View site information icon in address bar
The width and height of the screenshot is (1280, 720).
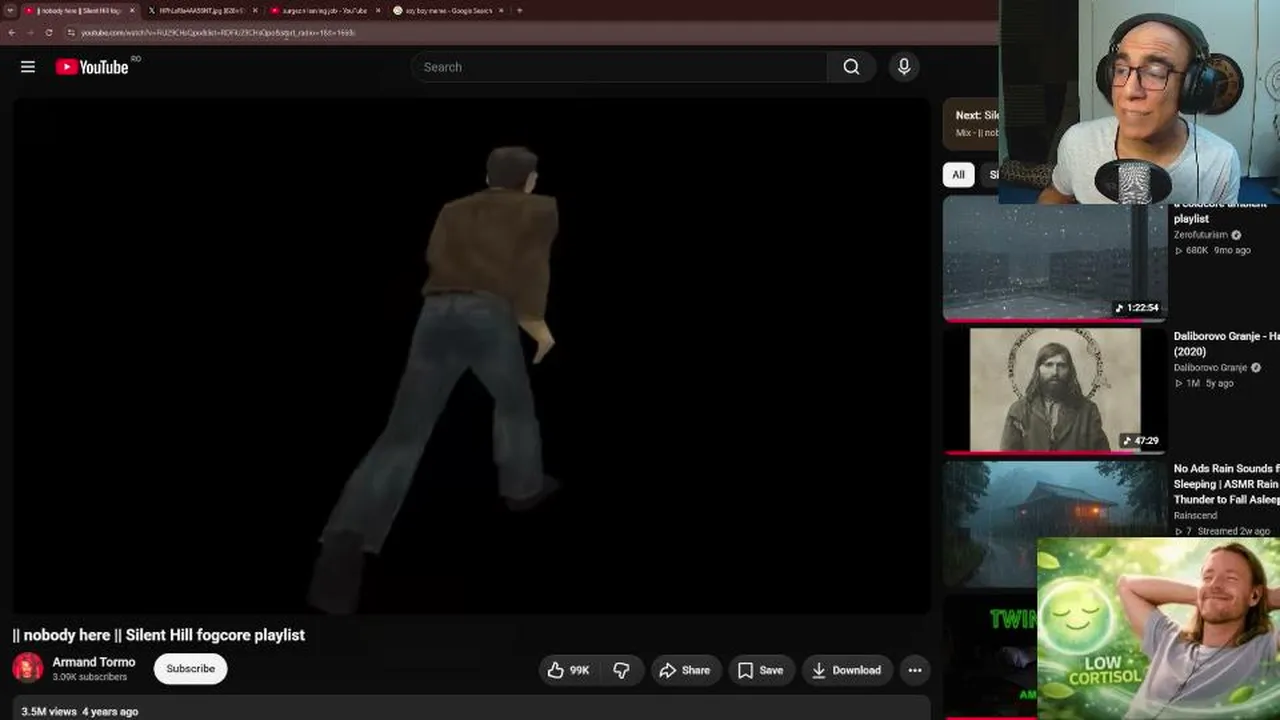pyautogui.click(x=71, y=32)
